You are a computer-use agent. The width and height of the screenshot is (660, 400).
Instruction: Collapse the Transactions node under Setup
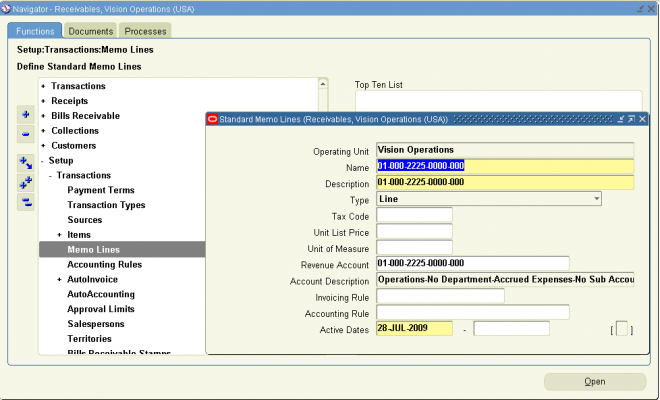(x=51, y=176)
